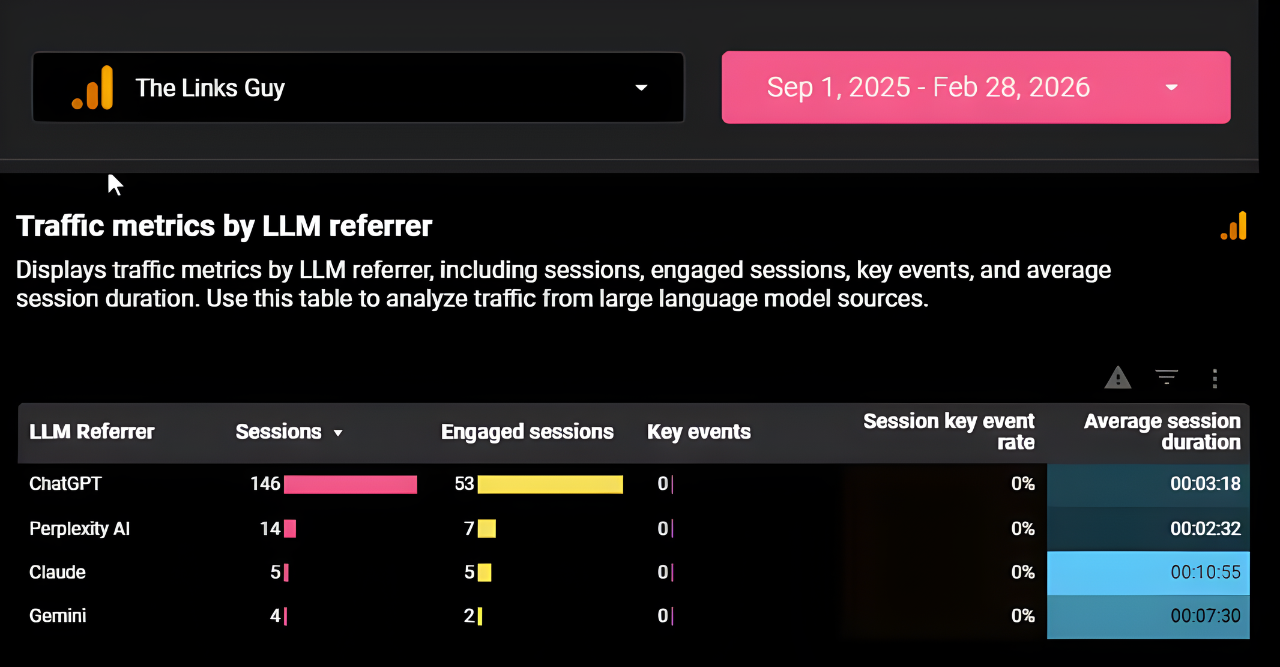Click the Analytics bar icon beside the chart title
This screenshot has height=667, width=1280.
tap(1233, 226)
